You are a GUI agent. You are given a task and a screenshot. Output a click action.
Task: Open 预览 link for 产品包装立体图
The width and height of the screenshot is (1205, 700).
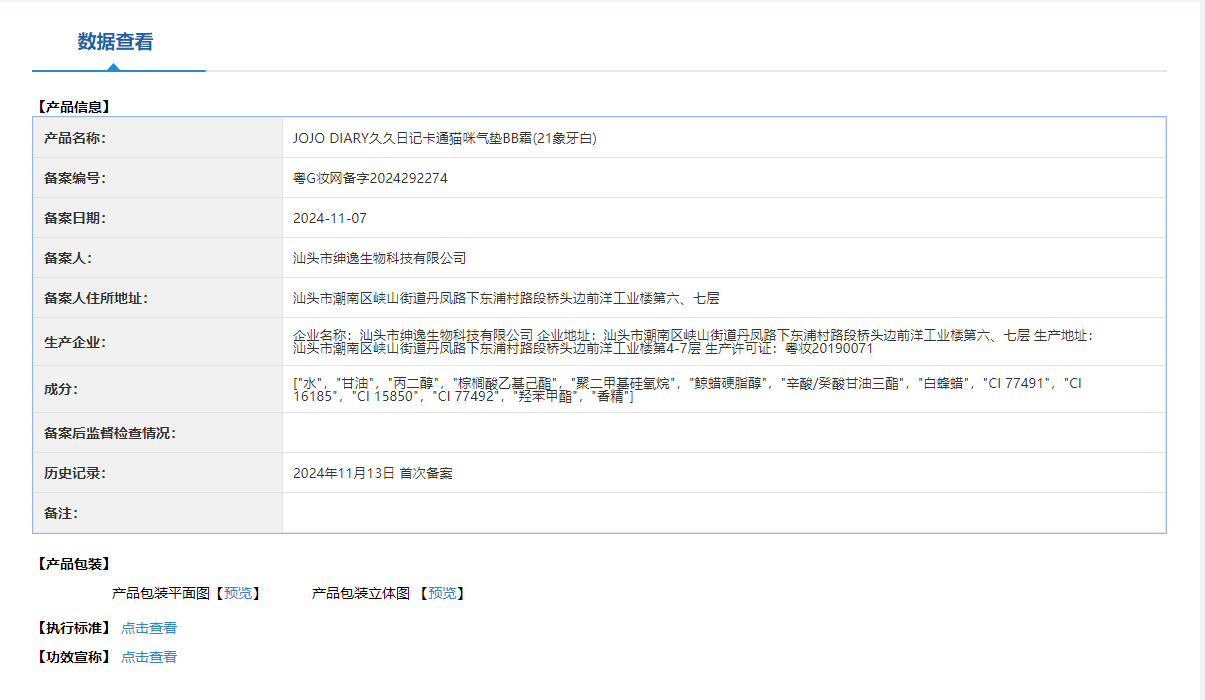(442, 593)
